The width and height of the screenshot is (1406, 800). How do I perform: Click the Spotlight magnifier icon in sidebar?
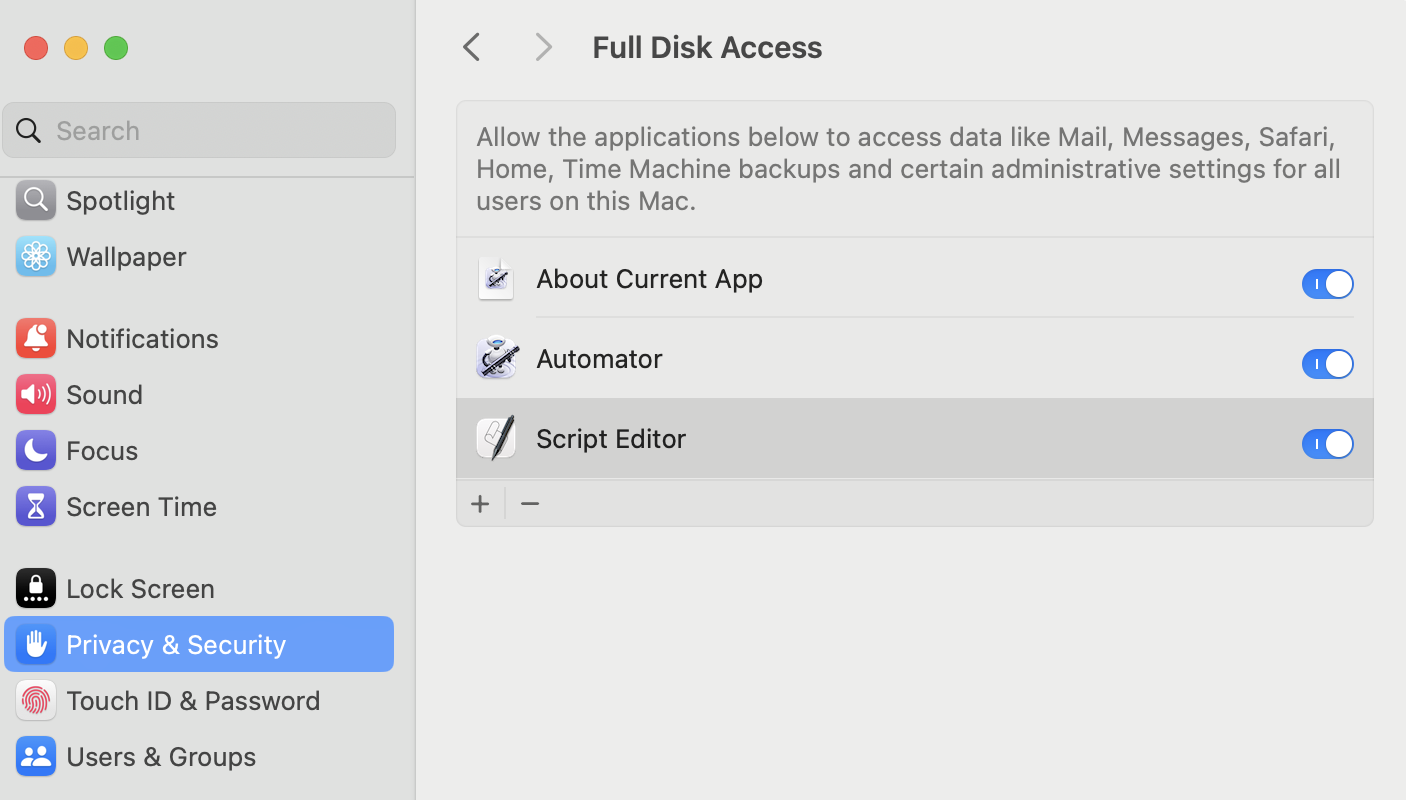coord(36,200)
